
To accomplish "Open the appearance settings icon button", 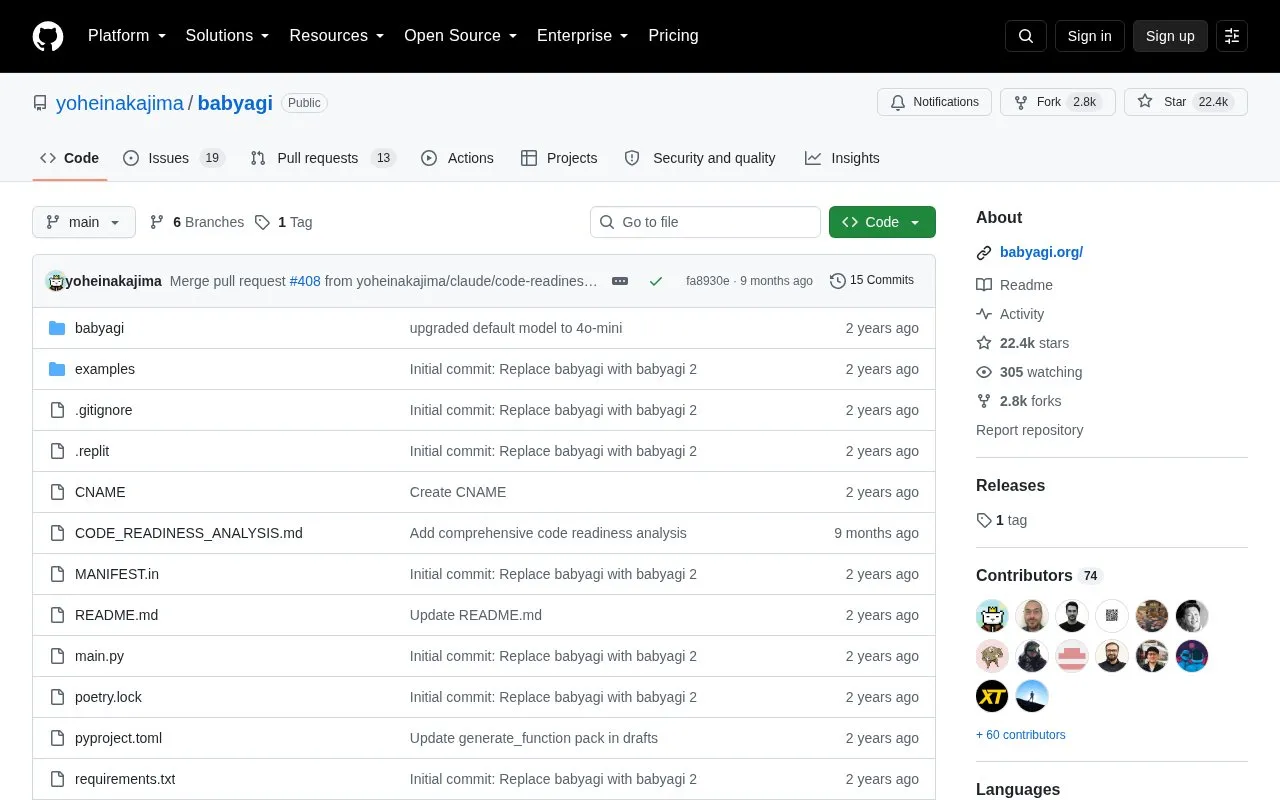I will (x=1232, y=36).
